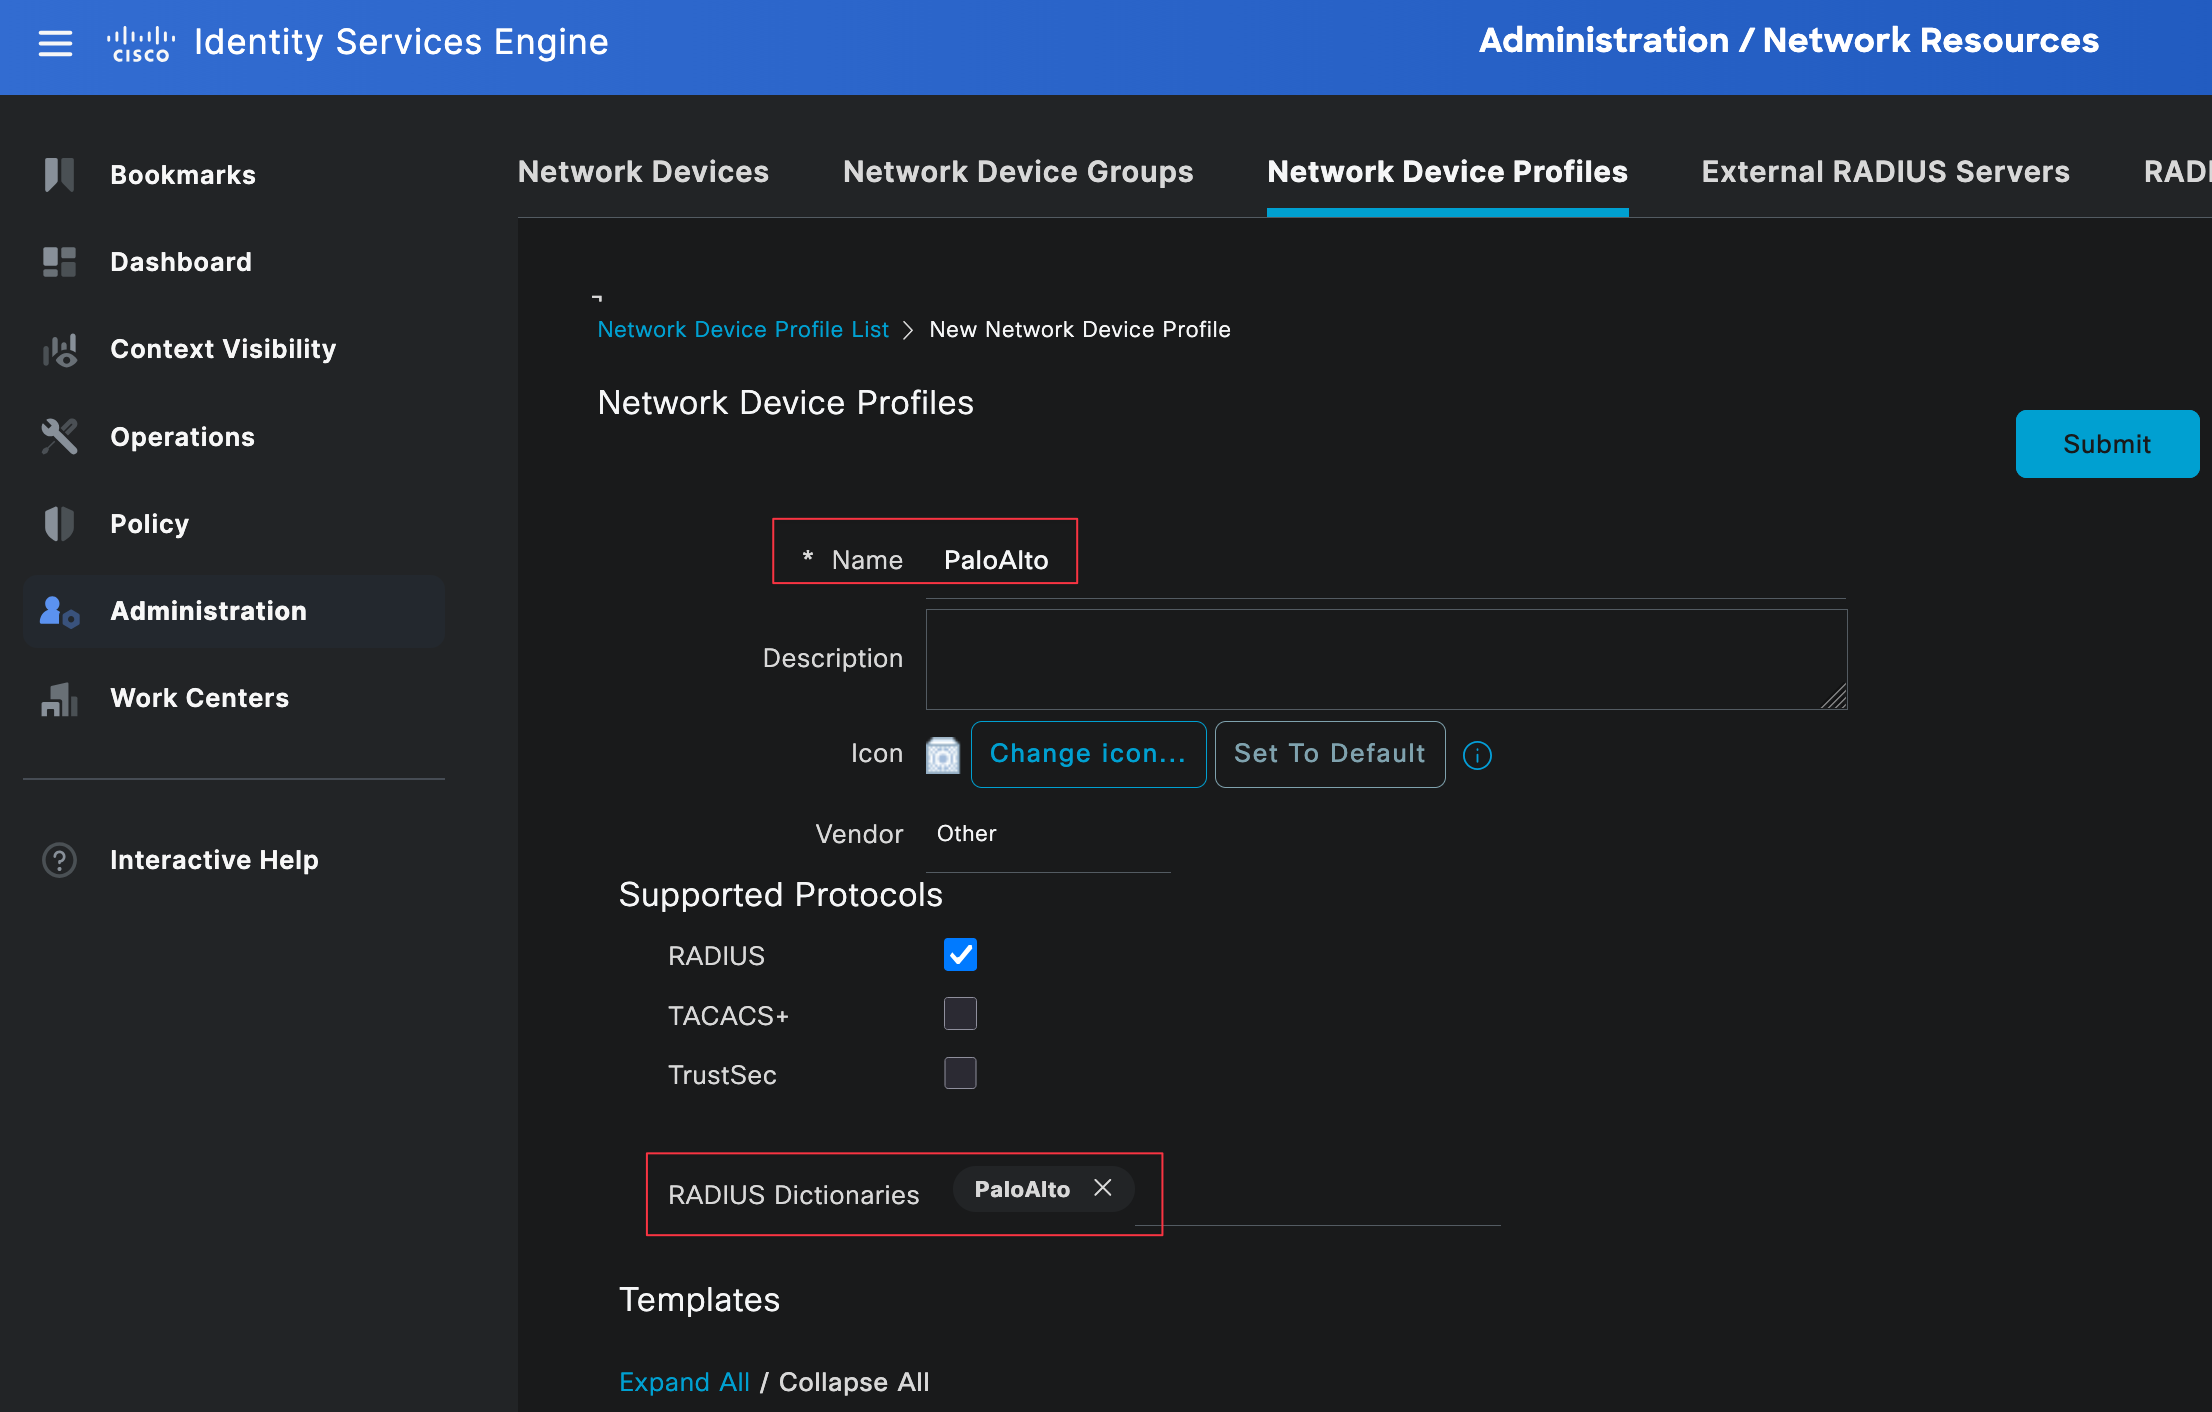Click the Policy shield icon
The image size is (2212, 1412).
(x=59, y=524)
